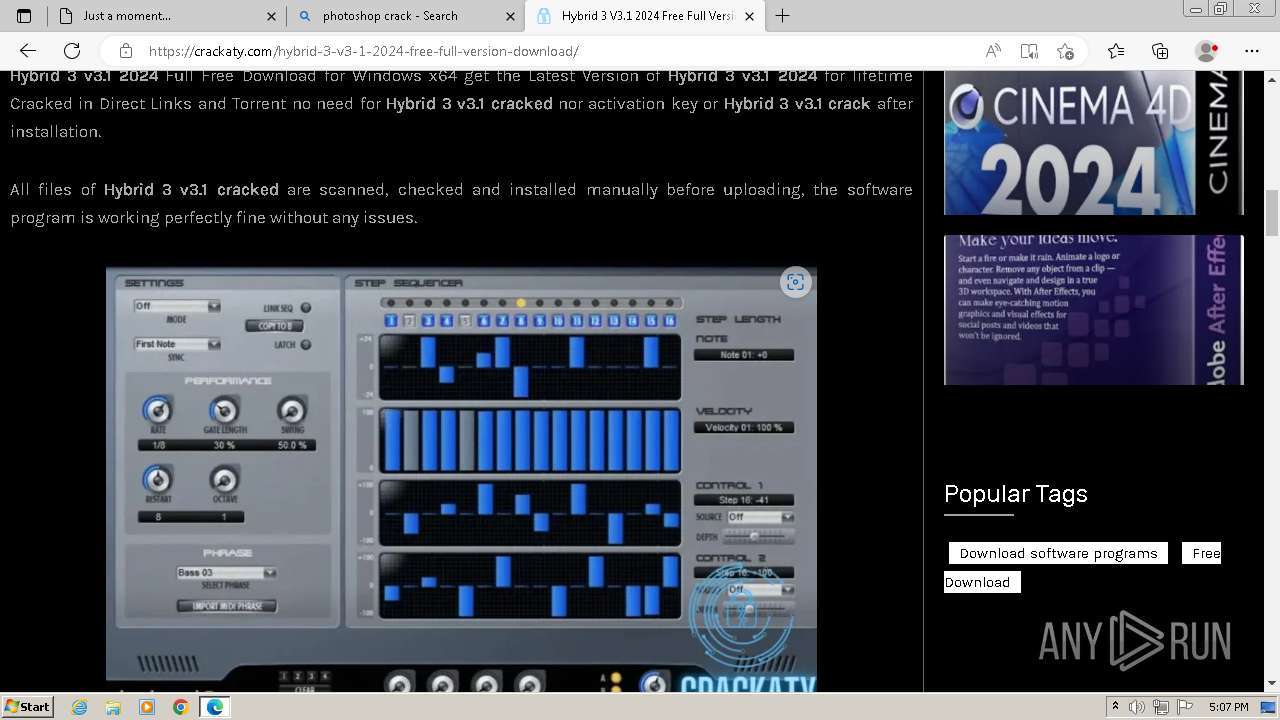This screenshot has width=1280, height=720.
Task: Switch to the 'Just a moment...' tab
Action: tap(167, 16)
